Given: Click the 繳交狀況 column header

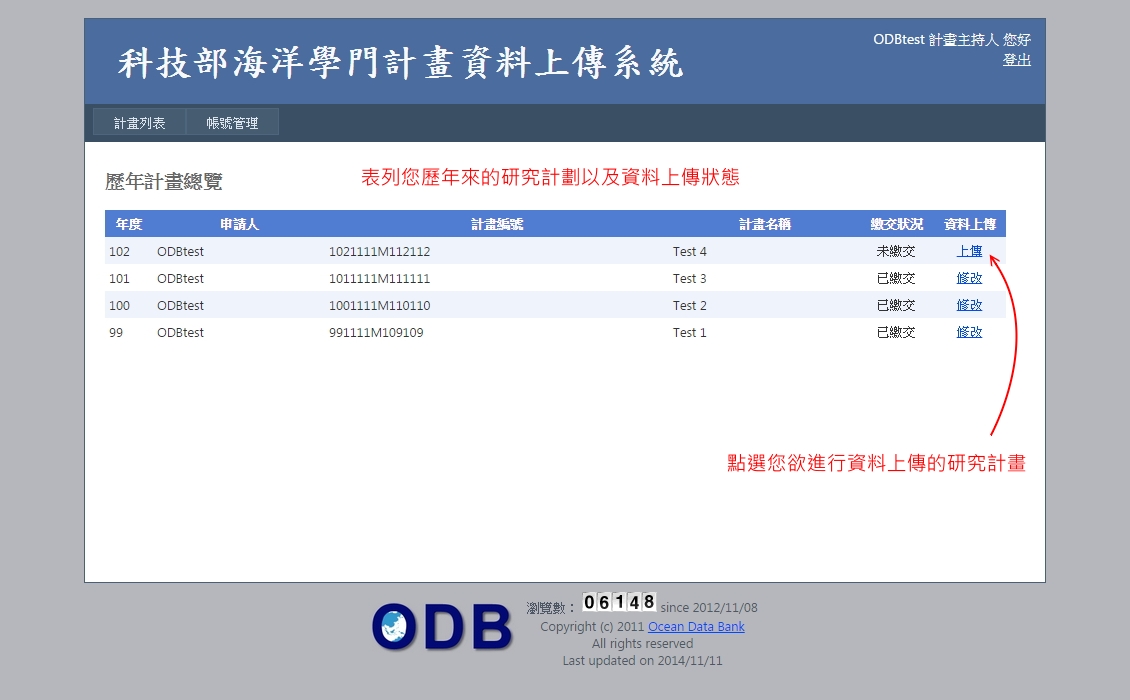Looking at the screenshot, I should (897, 224).
